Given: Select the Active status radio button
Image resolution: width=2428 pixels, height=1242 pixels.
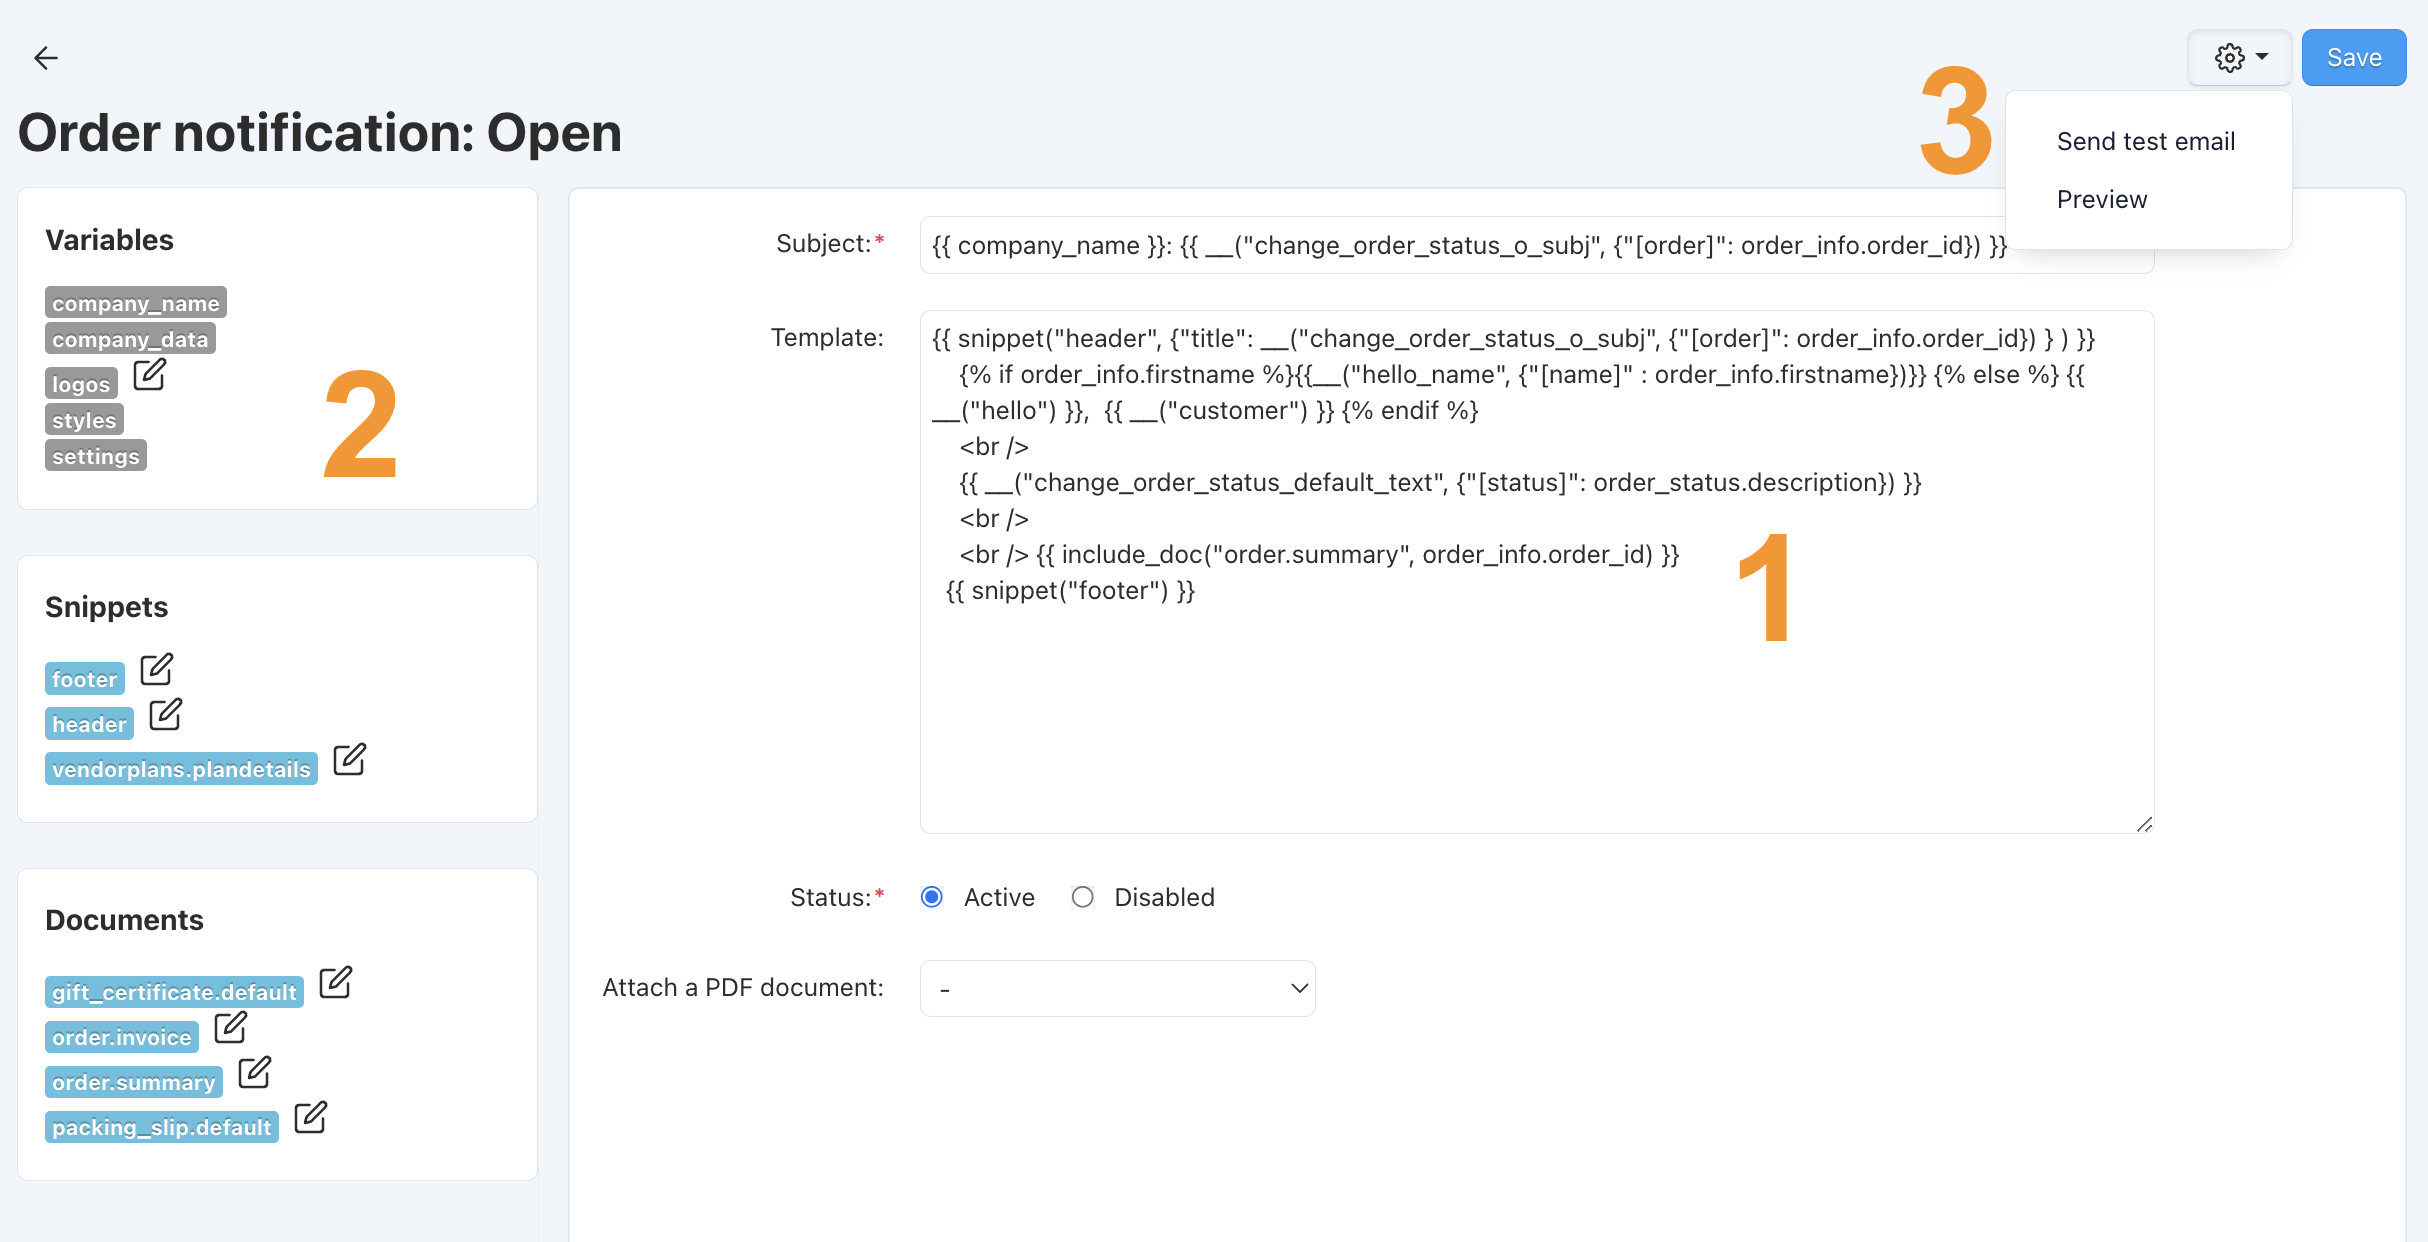Looking at the screenshot, I should tap(932, 897).
